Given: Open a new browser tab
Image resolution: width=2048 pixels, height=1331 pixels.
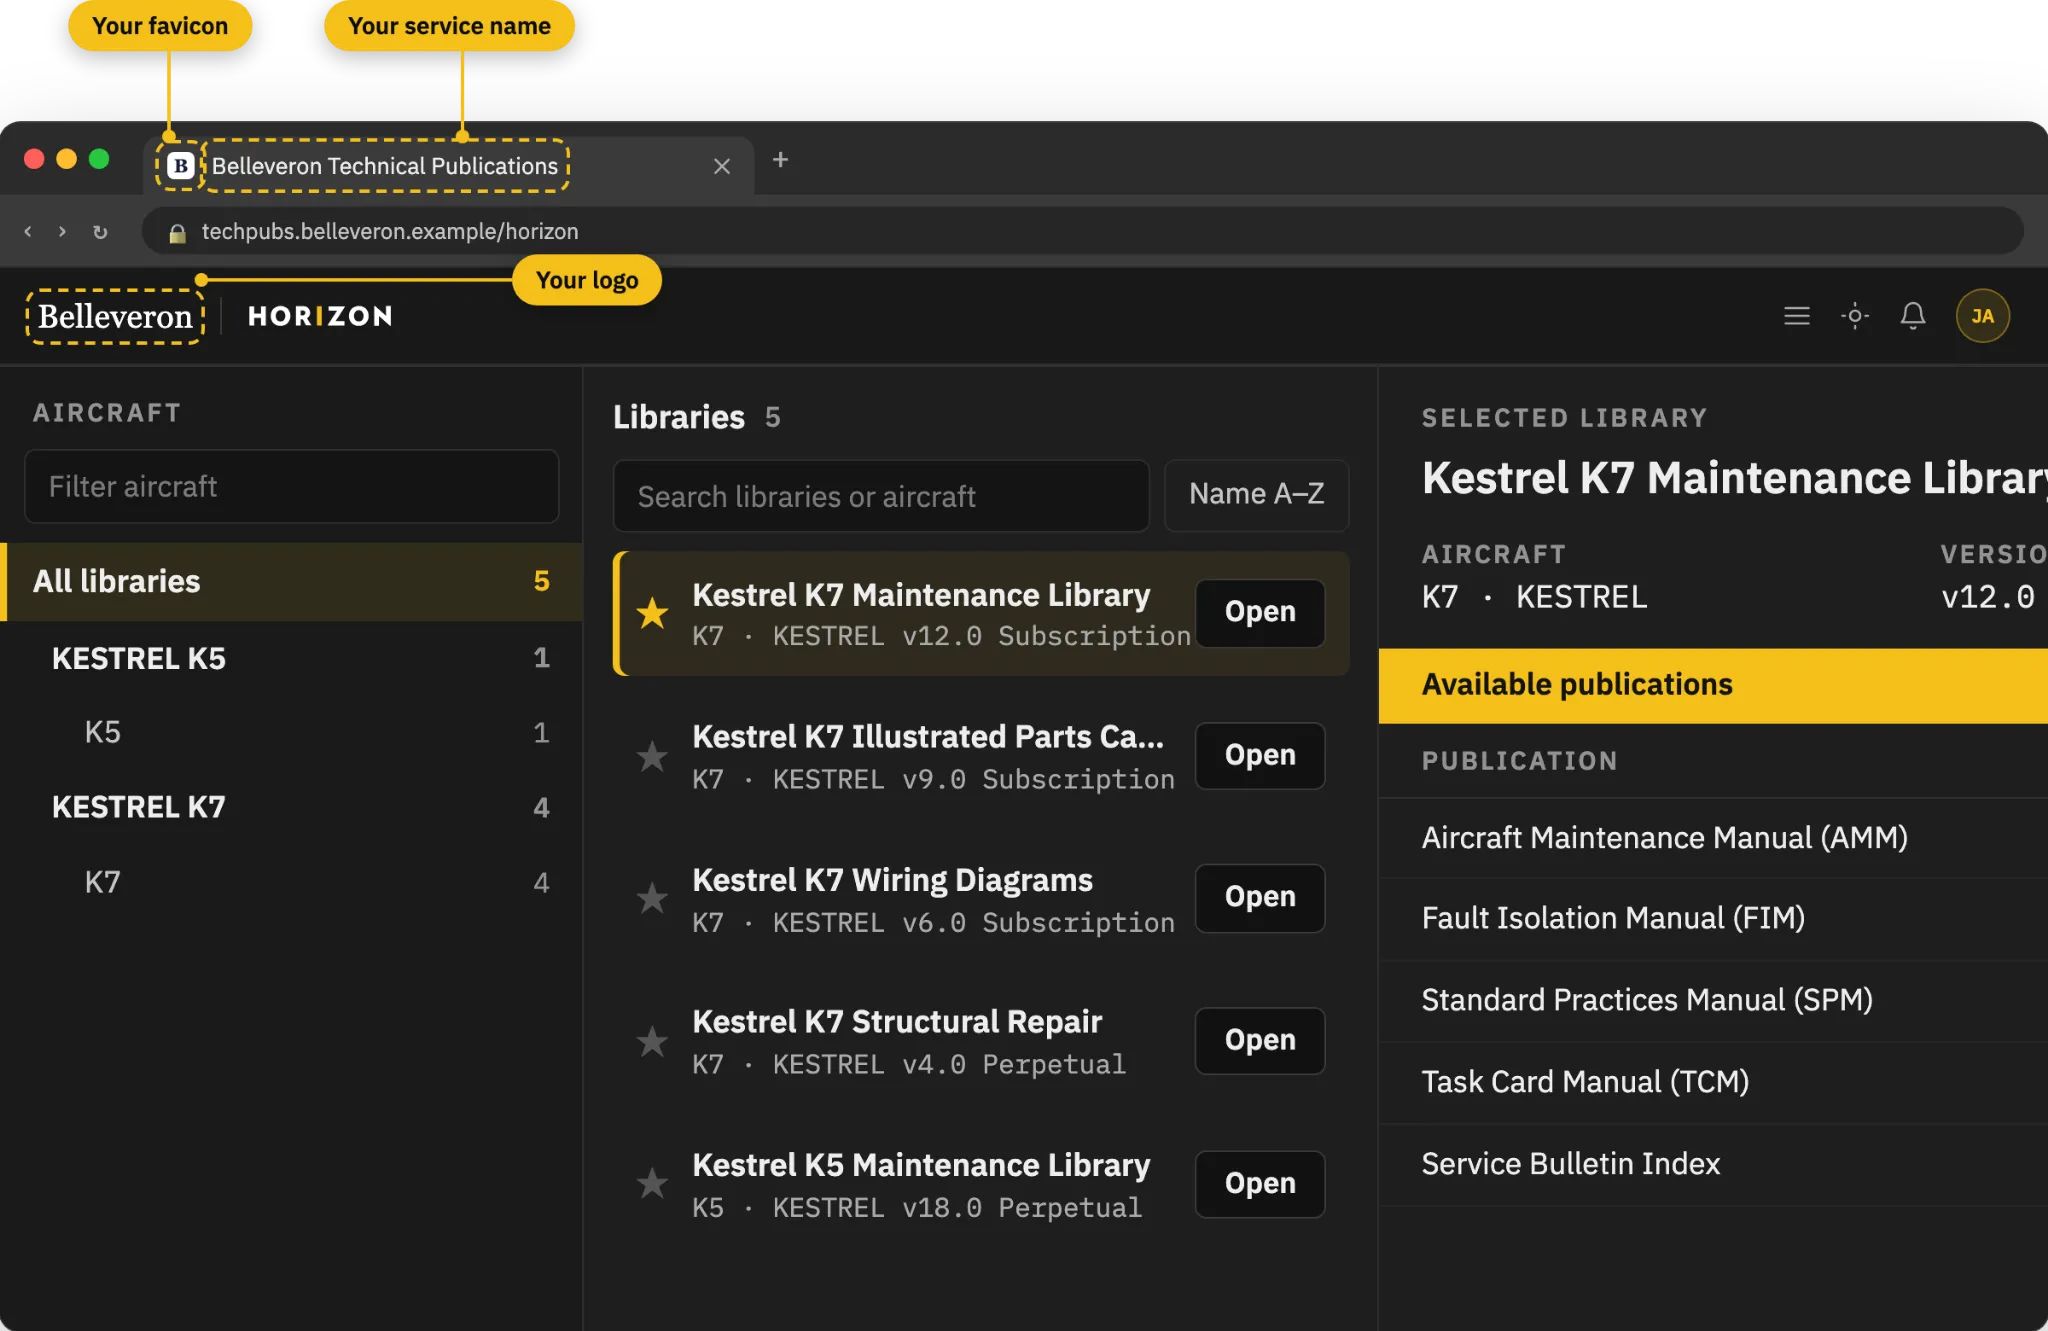Looking at the screenshot, I should click(x=781, y=160).
